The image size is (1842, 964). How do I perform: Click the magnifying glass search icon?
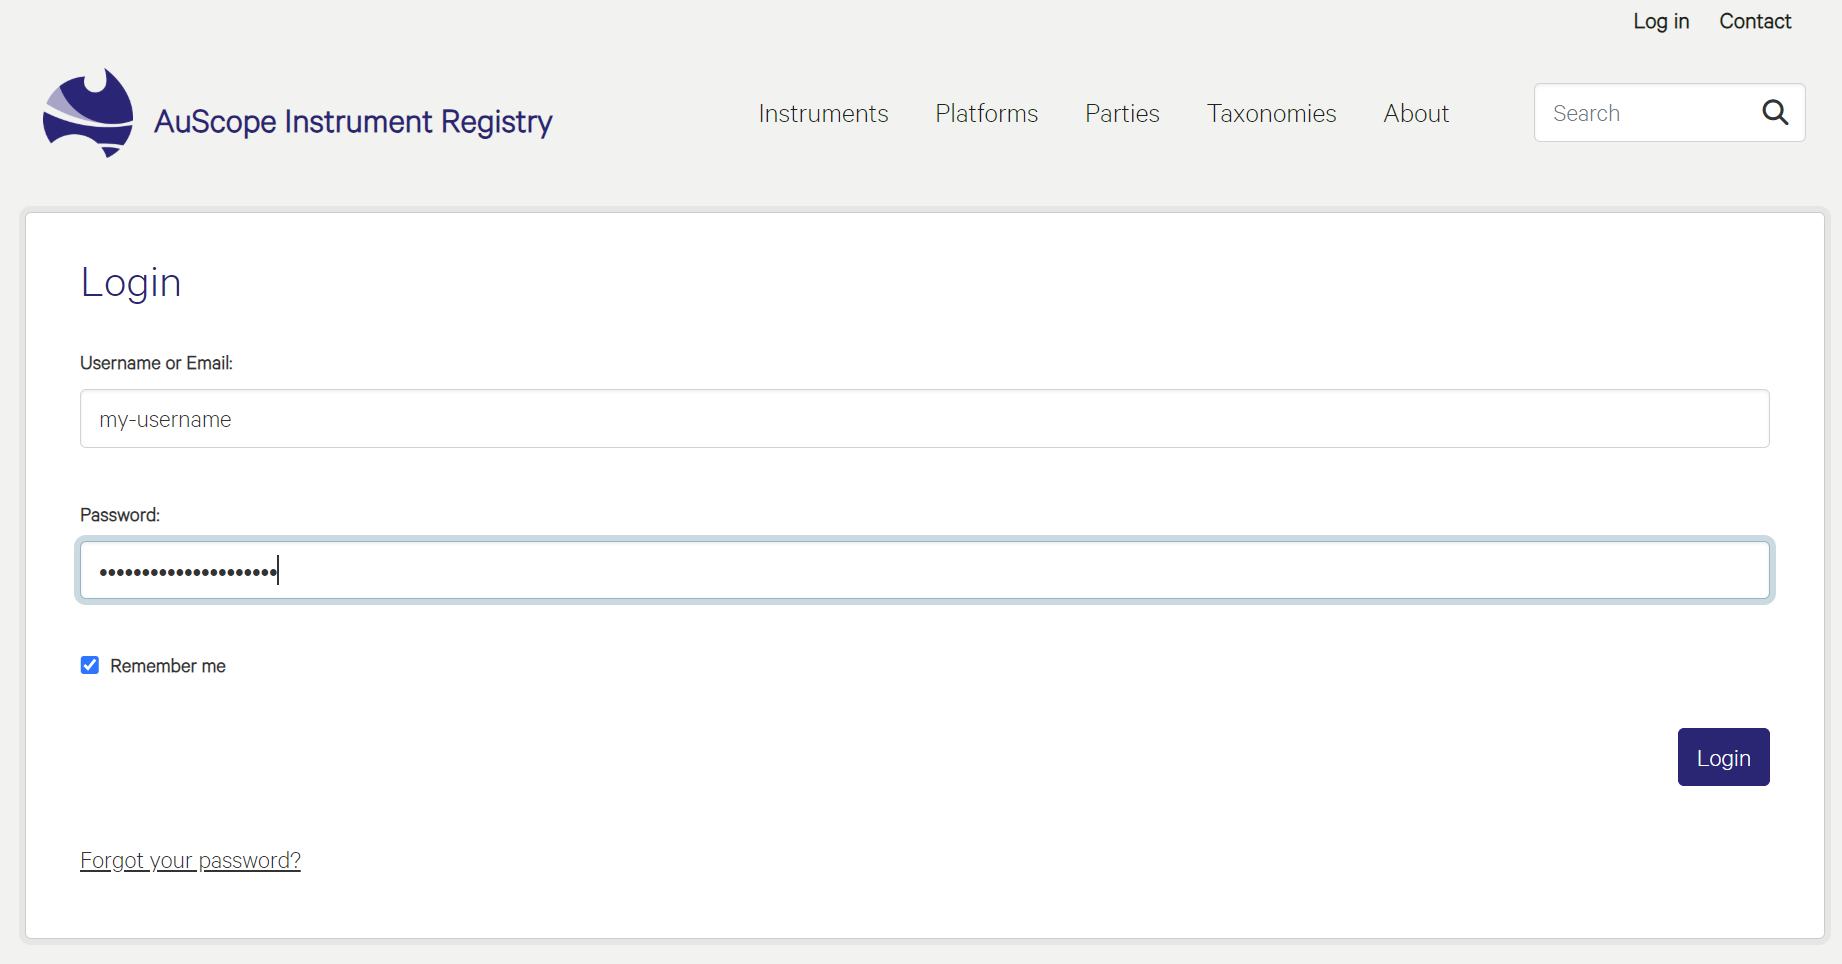click(1775, 113)
